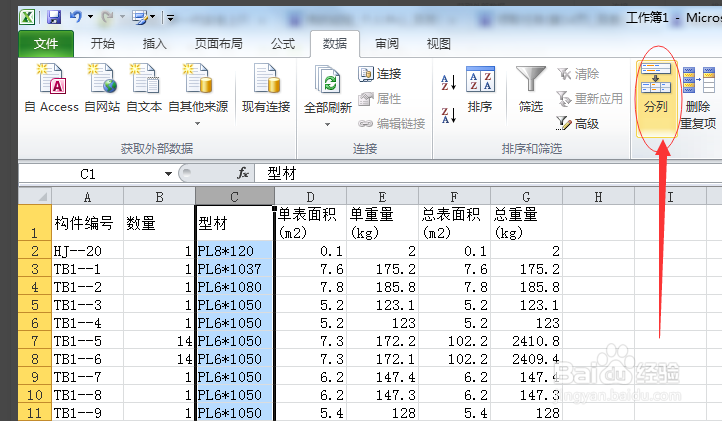Sort ascending with the A-Z icon

[x=448, y=82]
